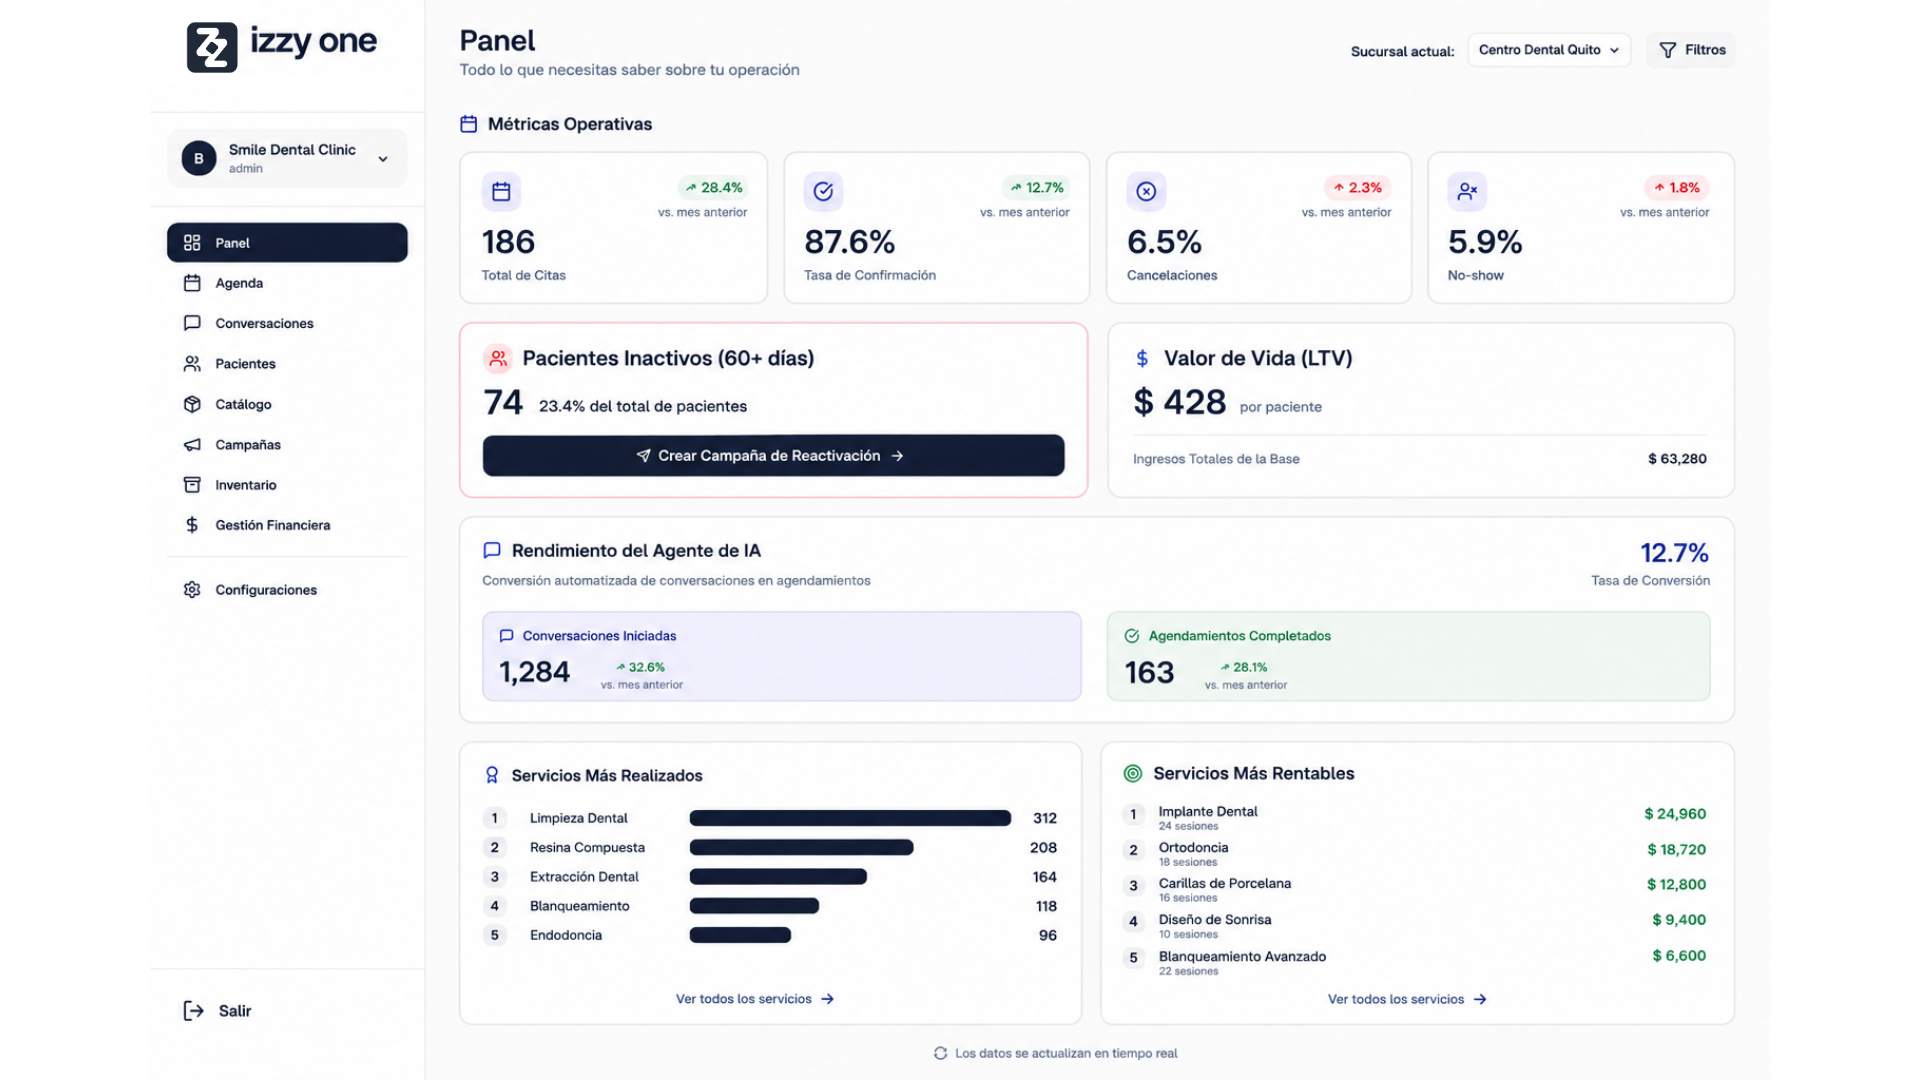Click the Blanqueamiento Avanzado row

(1414, 962)
